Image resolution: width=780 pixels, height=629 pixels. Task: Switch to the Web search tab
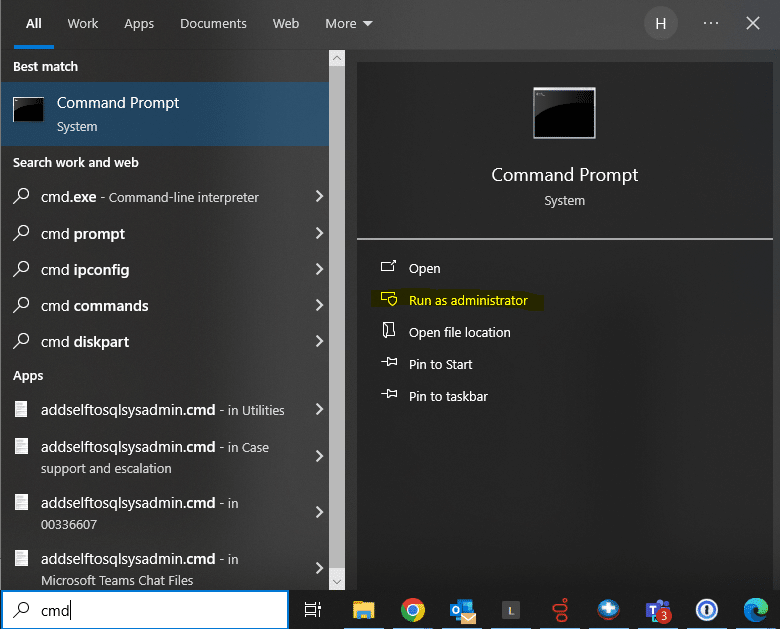tap(286, 23)
